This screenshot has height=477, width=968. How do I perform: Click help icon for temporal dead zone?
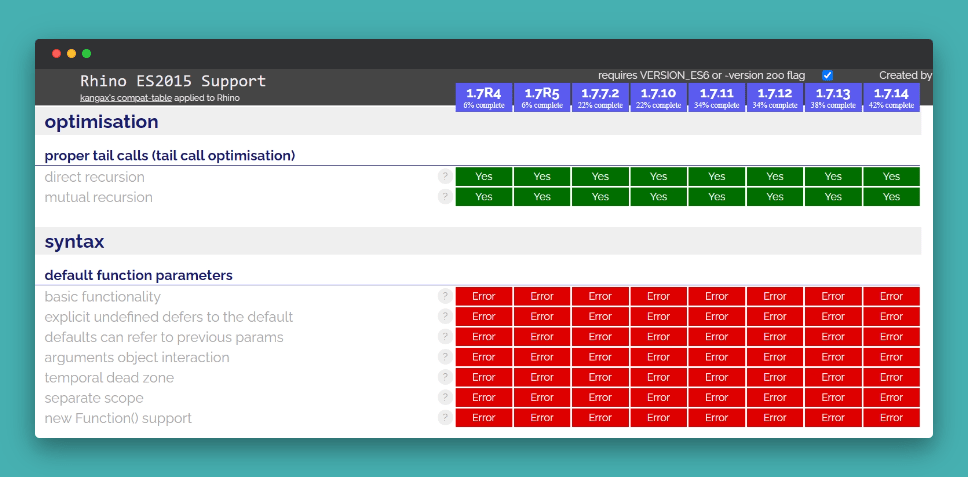coord(444,377)
